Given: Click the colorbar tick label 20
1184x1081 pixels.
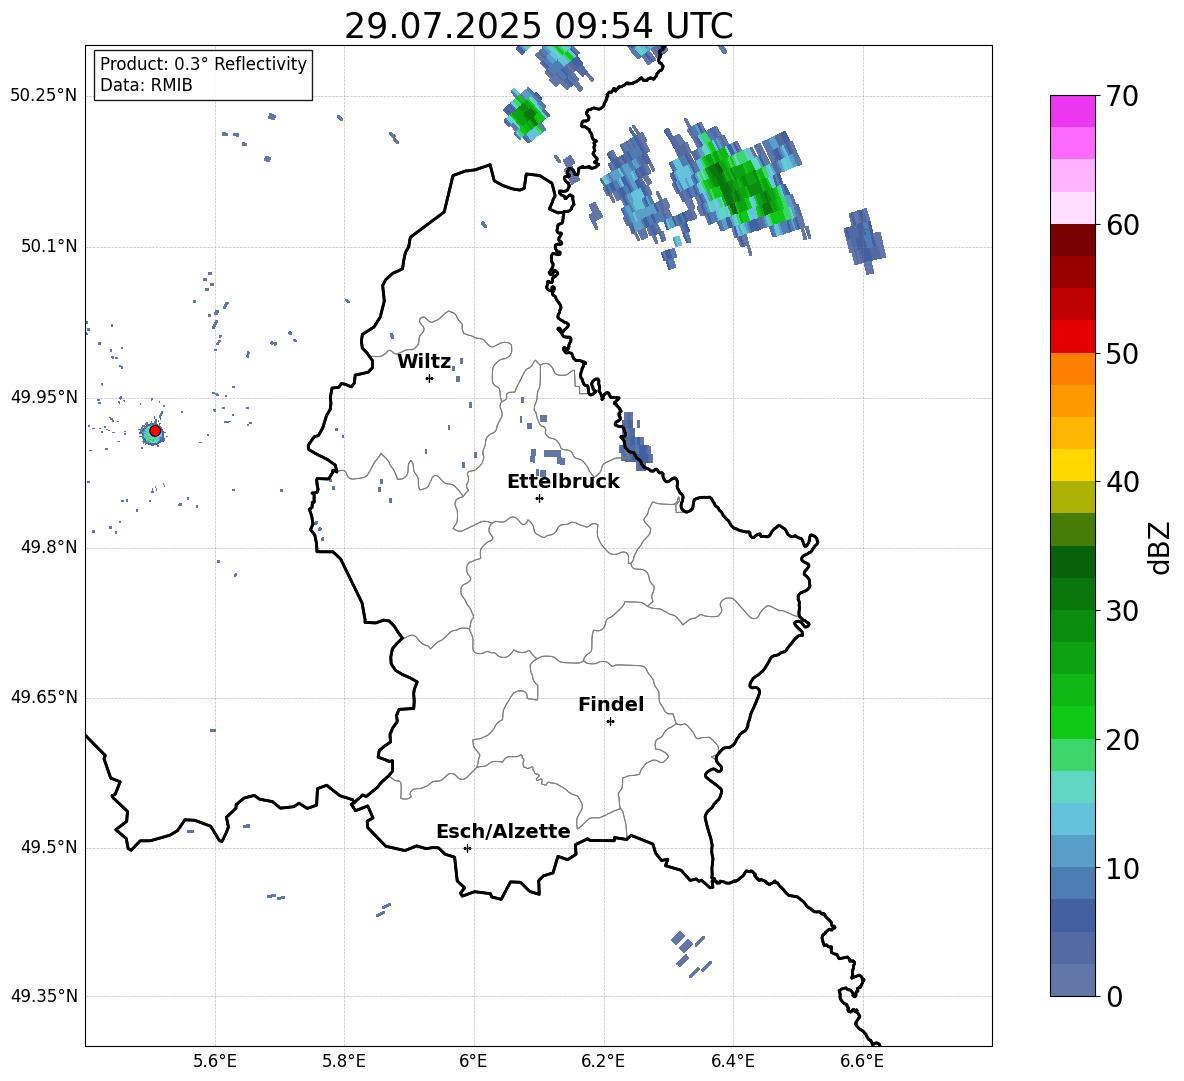Looking at the screenshot, I should pos(1122,740).
